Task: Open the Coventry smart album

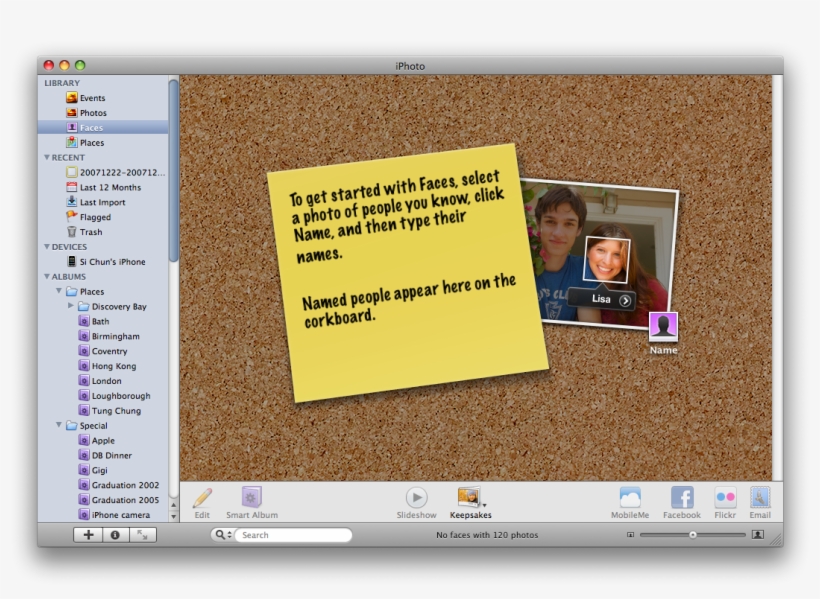Action: [x=102, y=351]
